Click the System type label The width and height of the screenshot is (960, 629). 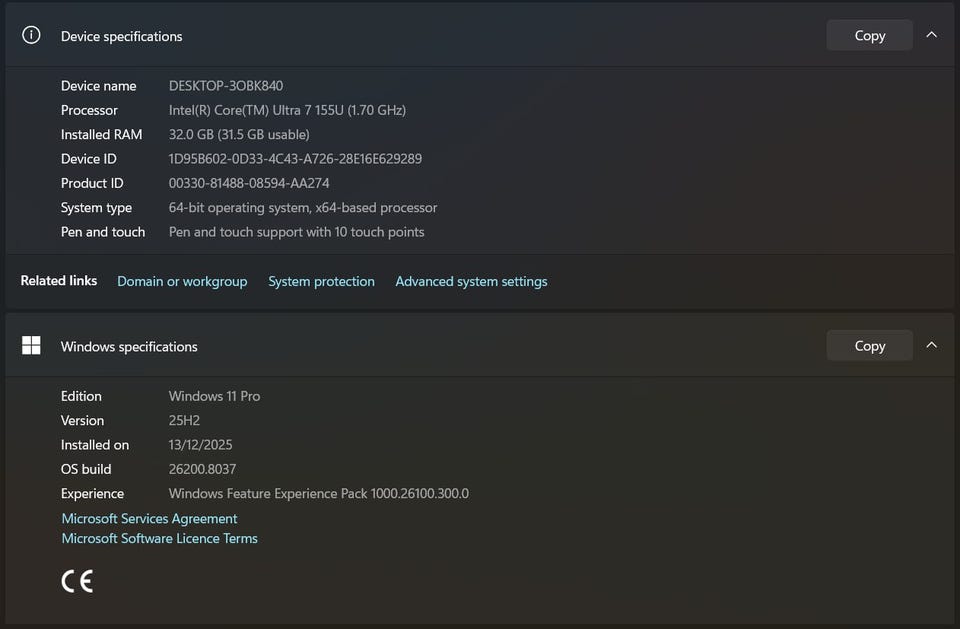pyautogui.click(x=96, y=208)
